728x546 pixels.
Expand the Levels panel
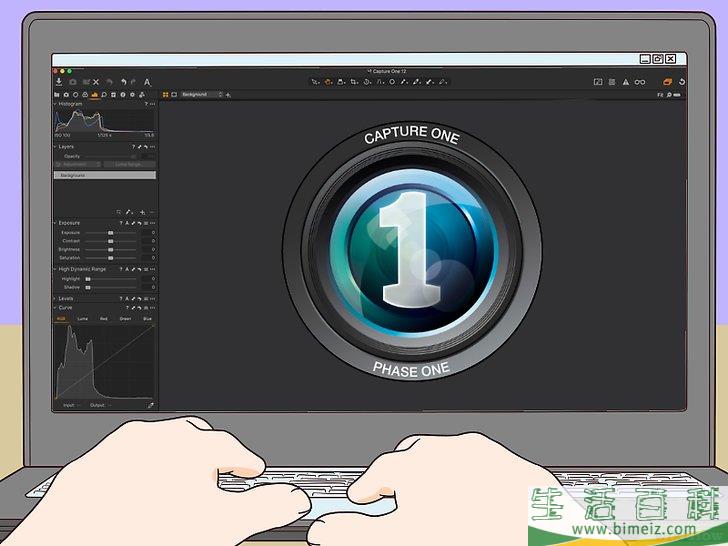pos(55,299)
